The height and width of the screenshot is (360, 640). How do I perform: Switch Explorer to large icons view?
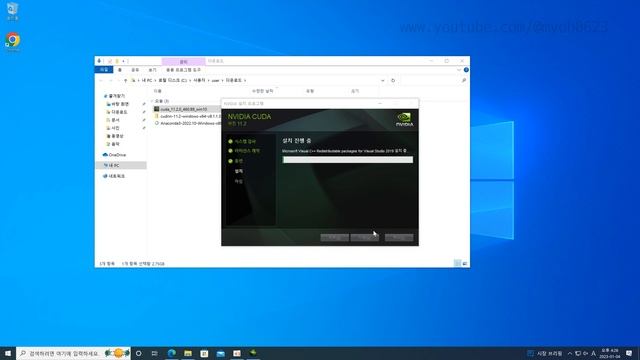point(464,264)
